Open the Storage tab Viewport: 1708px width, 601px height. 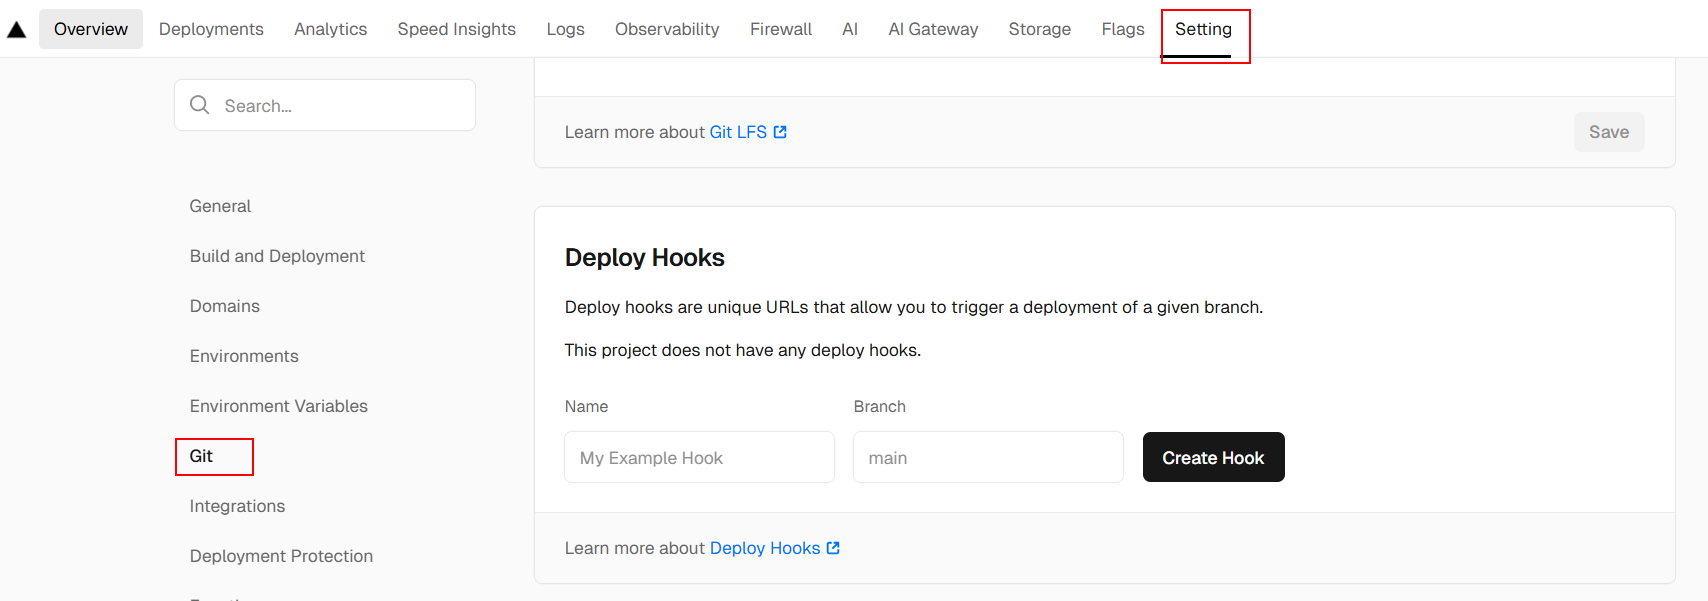(x=1040, y=29)
